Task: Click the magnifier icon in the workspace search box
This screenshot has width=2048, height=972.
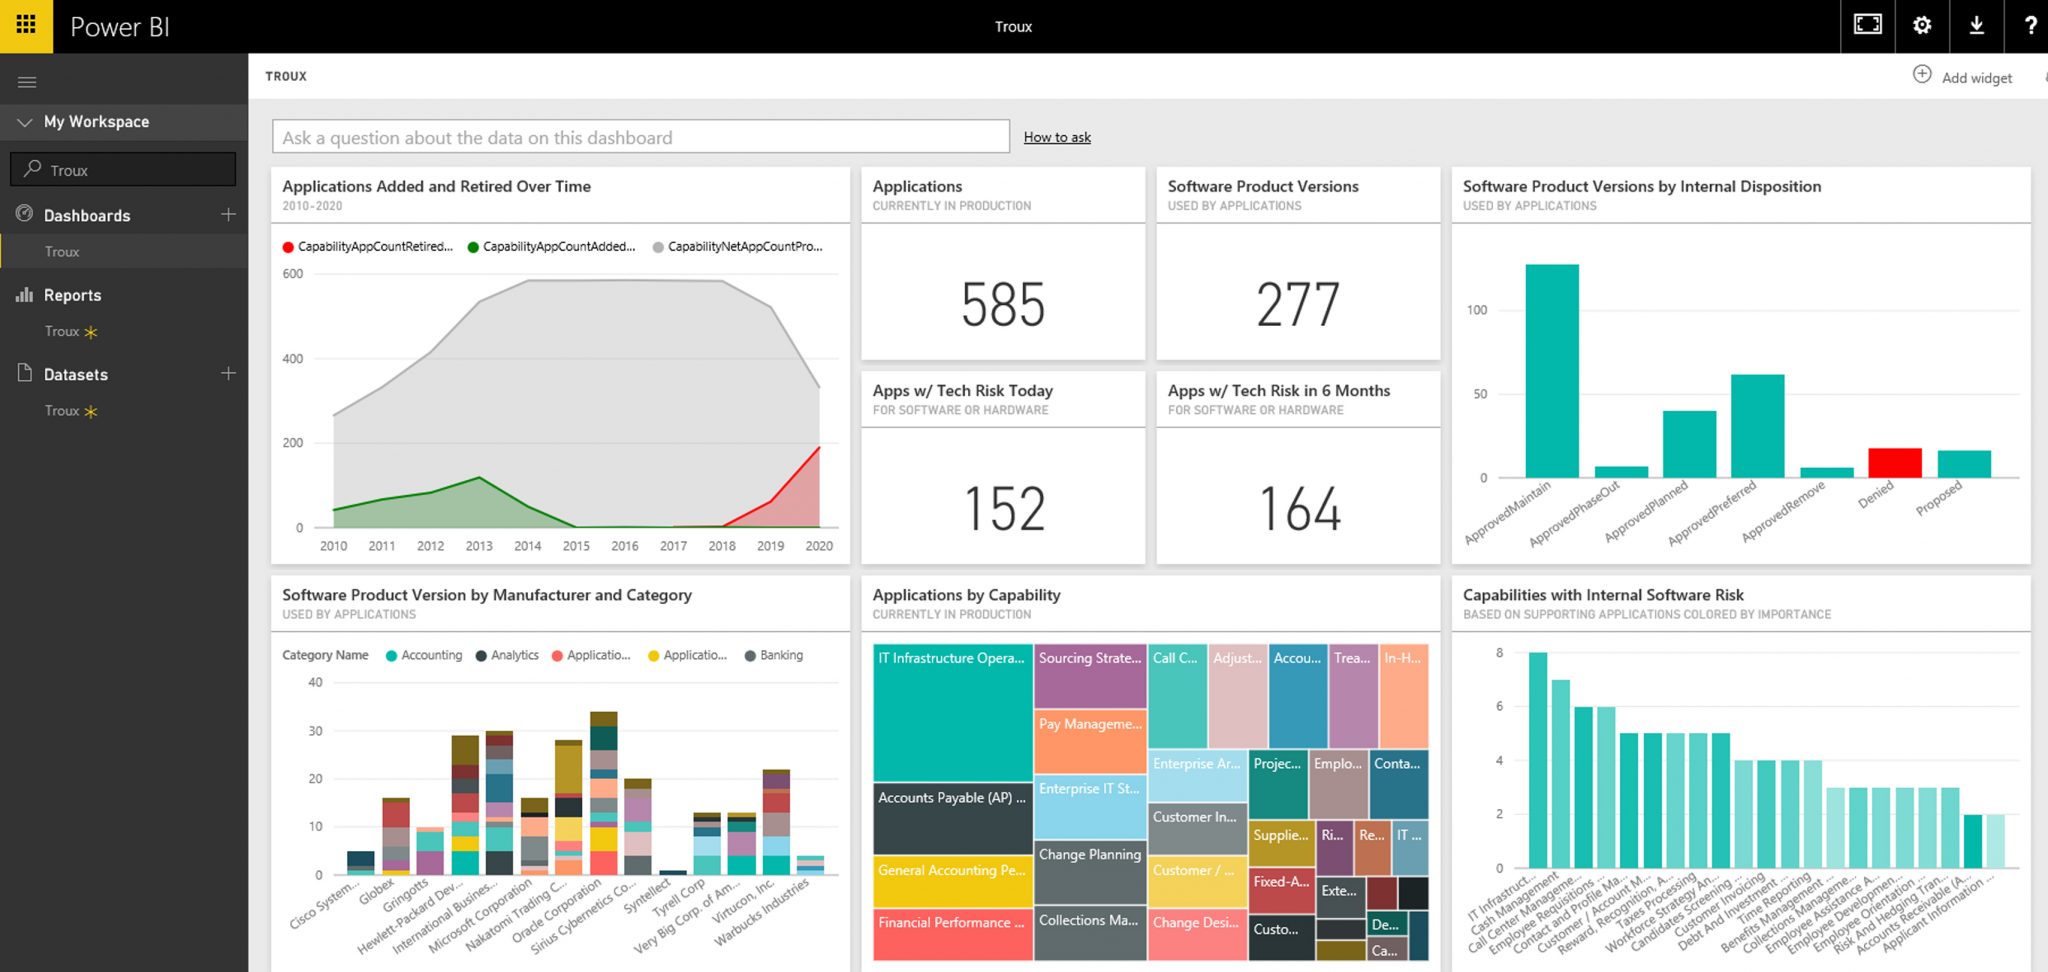Action: [x=33, y=168]
